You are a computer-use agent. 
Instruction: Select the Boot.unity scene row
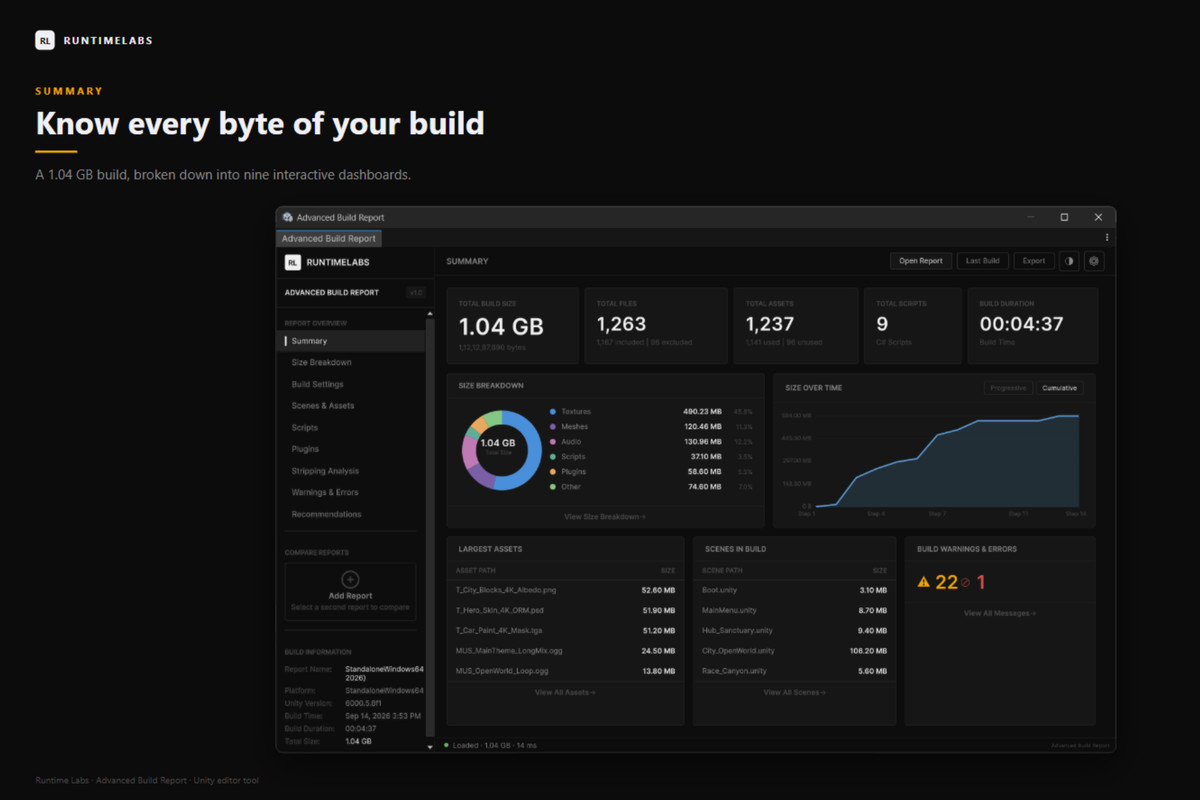[794, 590]
